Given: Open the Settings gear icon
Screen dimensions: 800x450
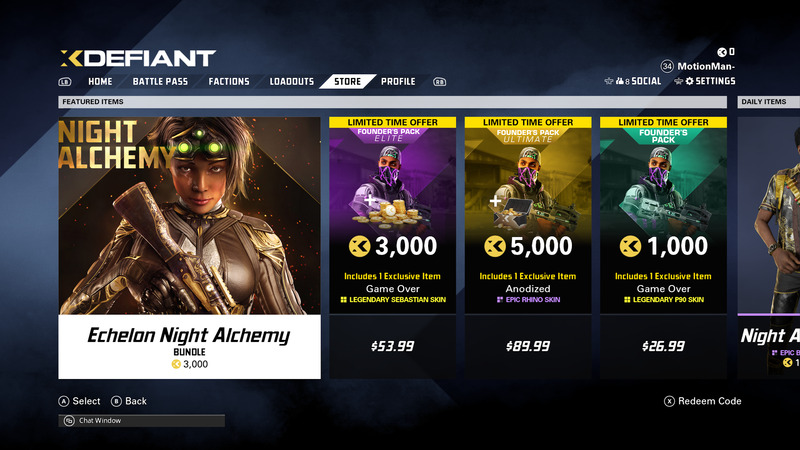Looking at the screenshot, I should [x=689, y=81].
